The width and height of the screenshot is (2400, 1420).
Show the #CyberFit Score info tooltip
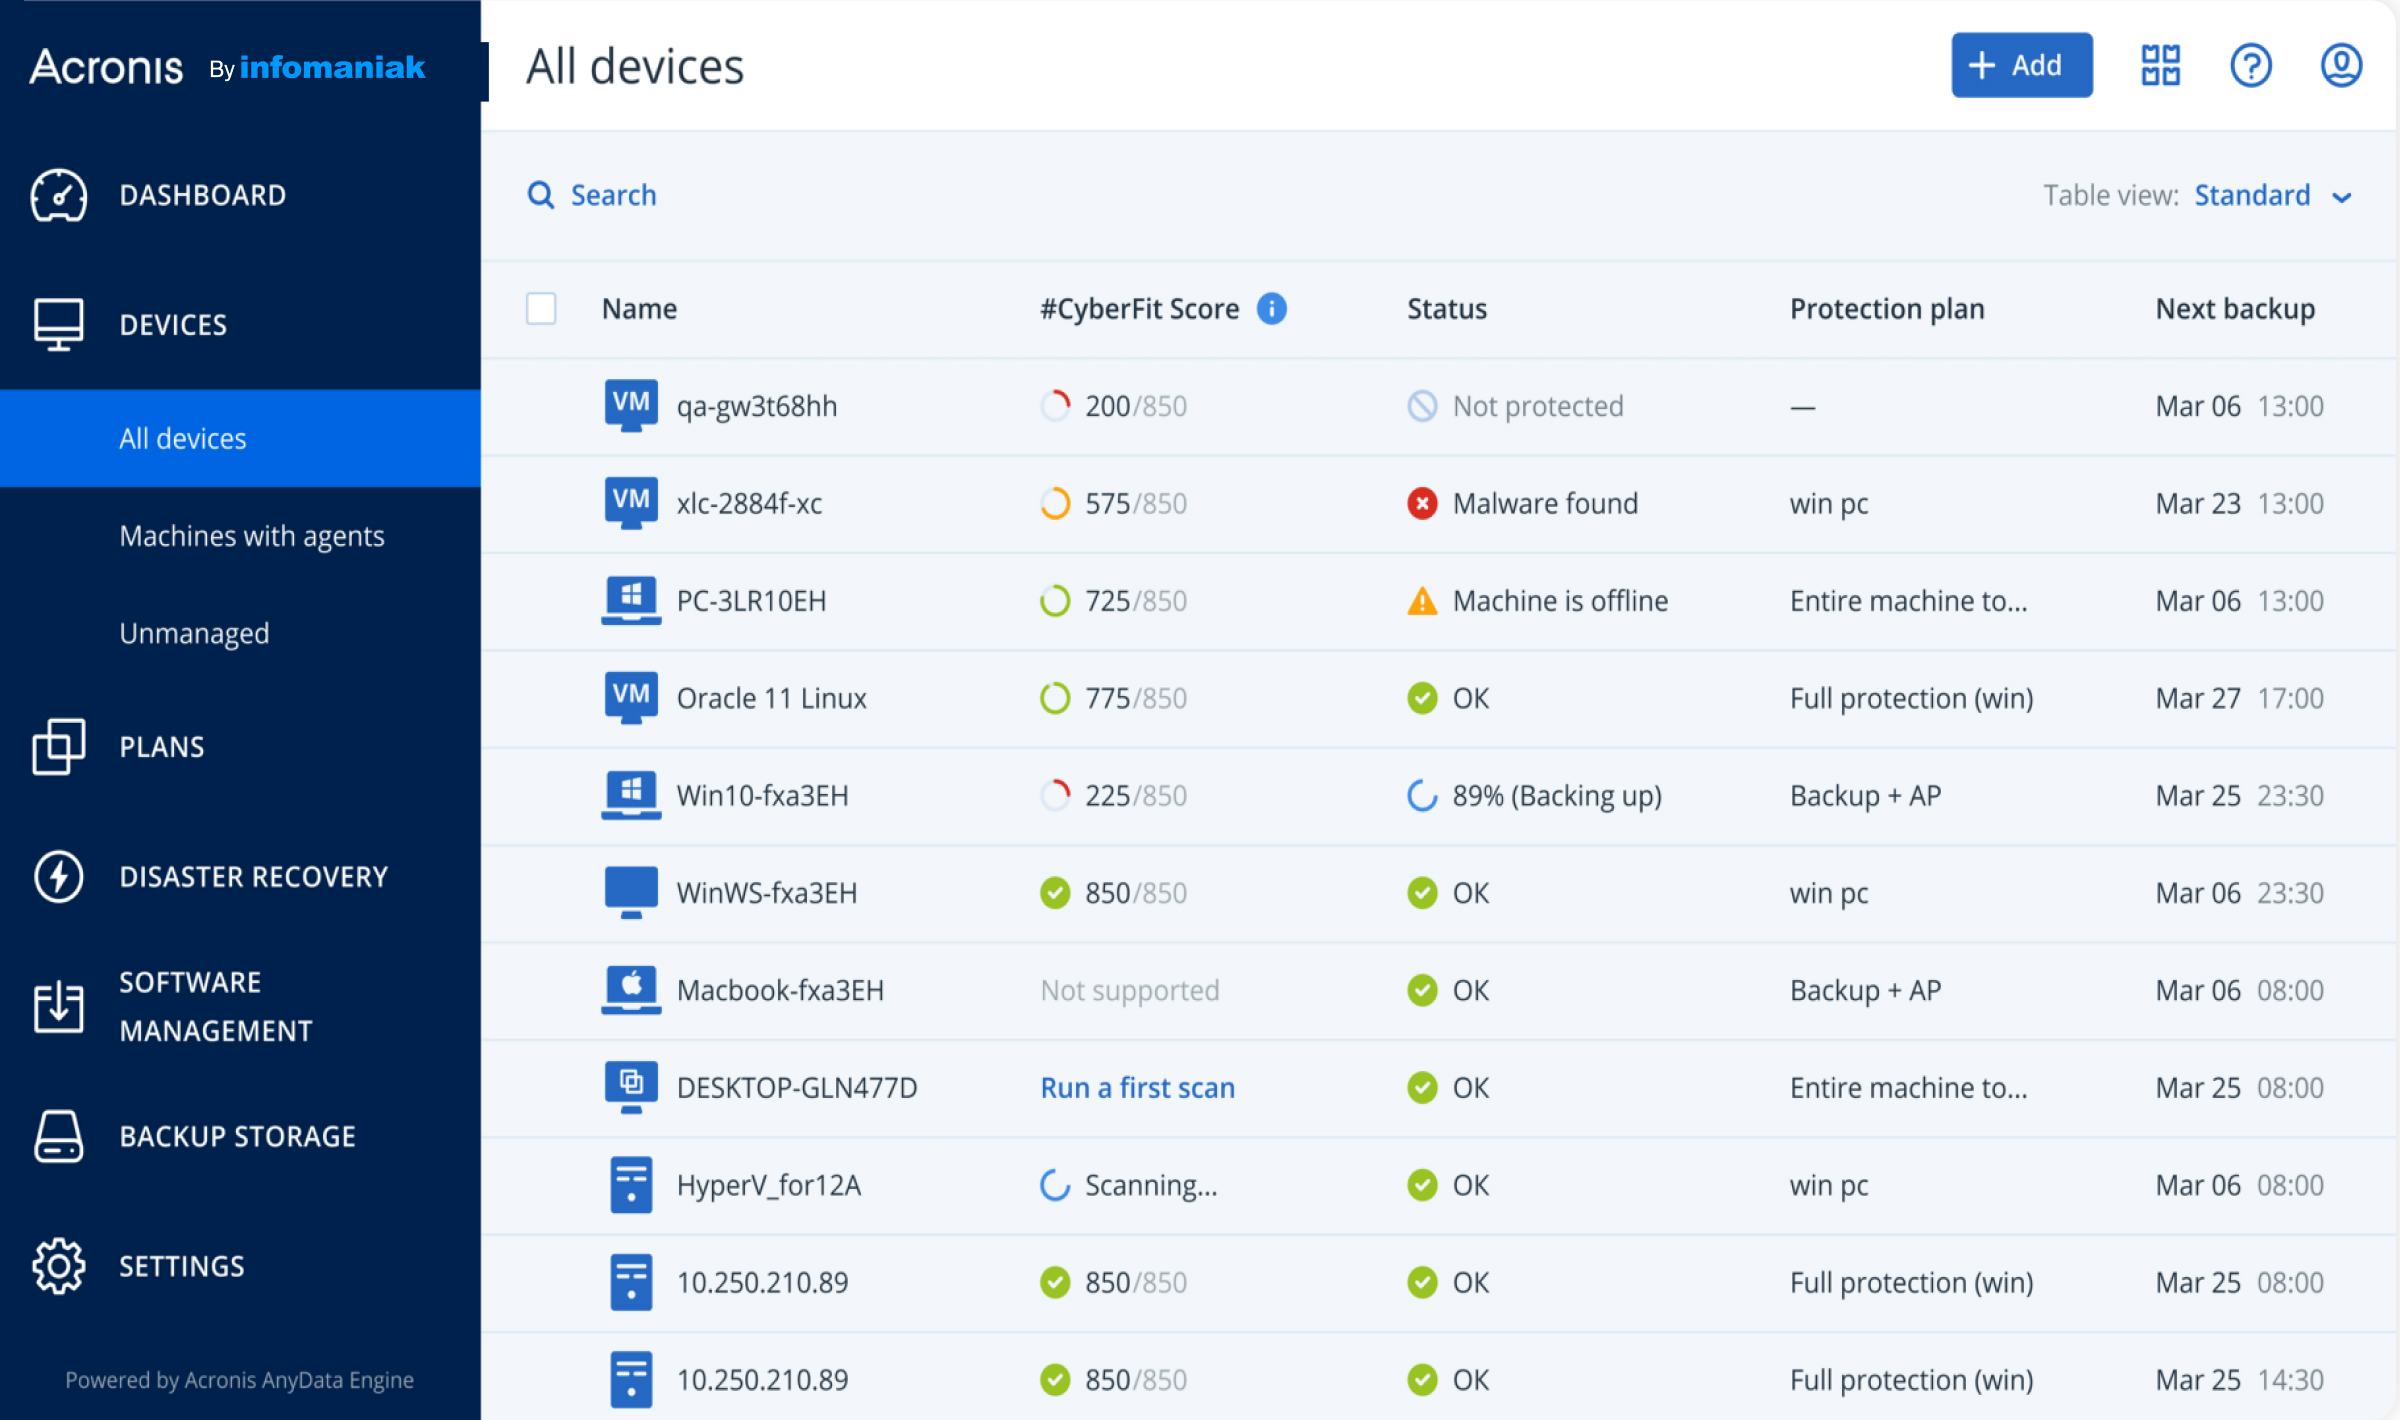(1271, 309)
